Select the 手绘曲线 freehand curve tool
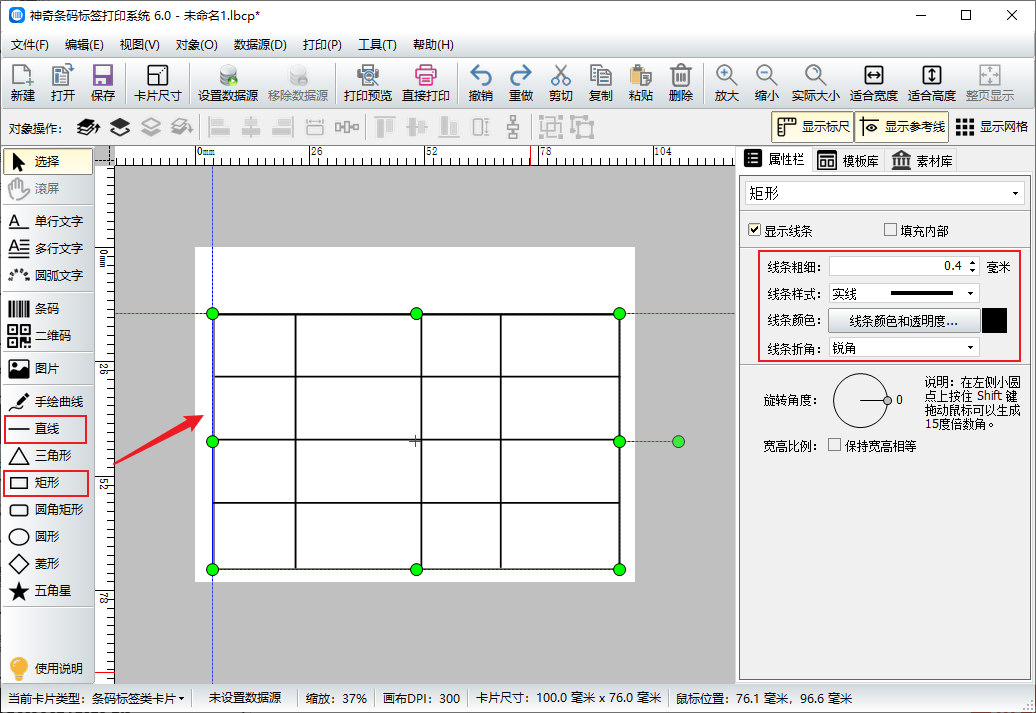The height and width of the screenshot is (713, 1036). click(45, 402)
